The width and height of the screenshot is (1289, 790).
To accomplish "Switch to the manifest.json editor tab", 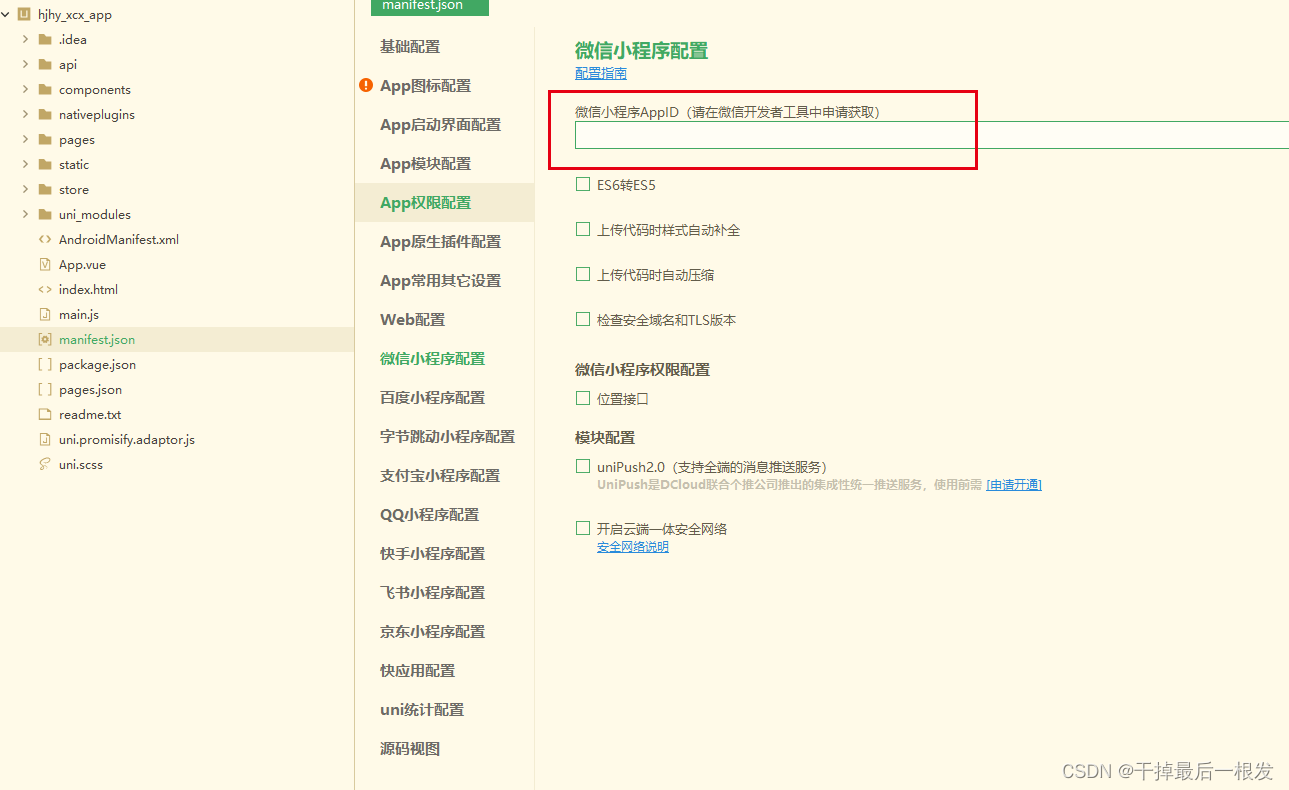I will (429, 6).
